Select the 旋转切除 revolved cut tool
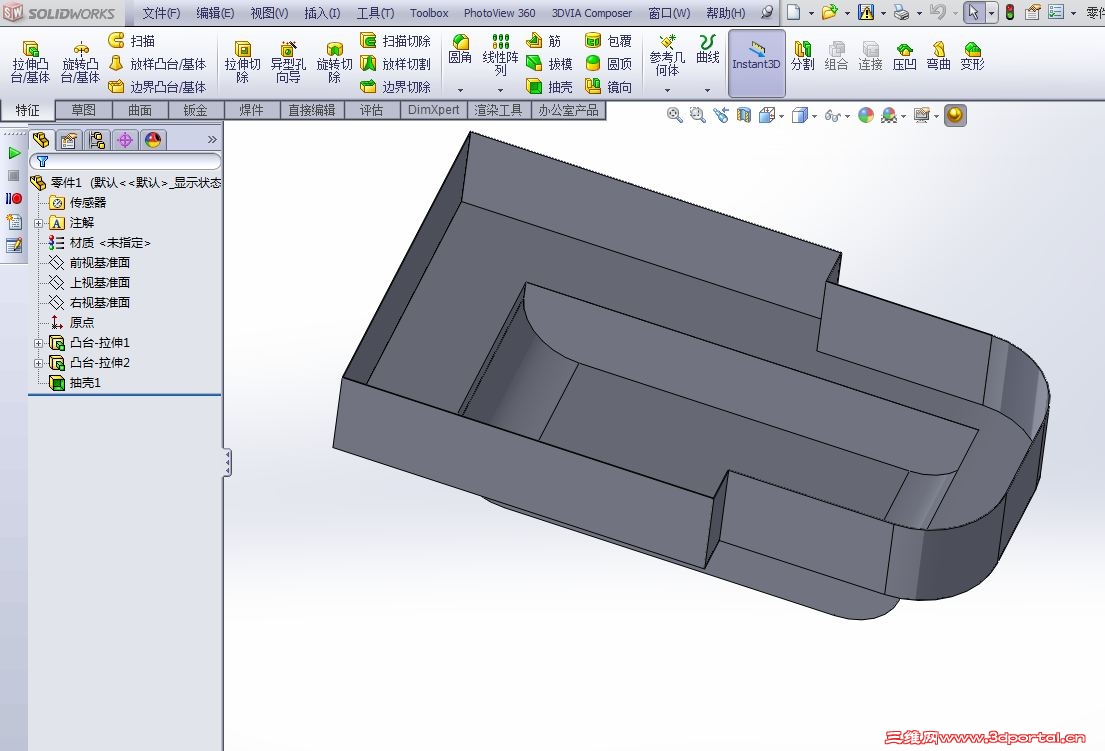1105x751 pixels. 334,62
